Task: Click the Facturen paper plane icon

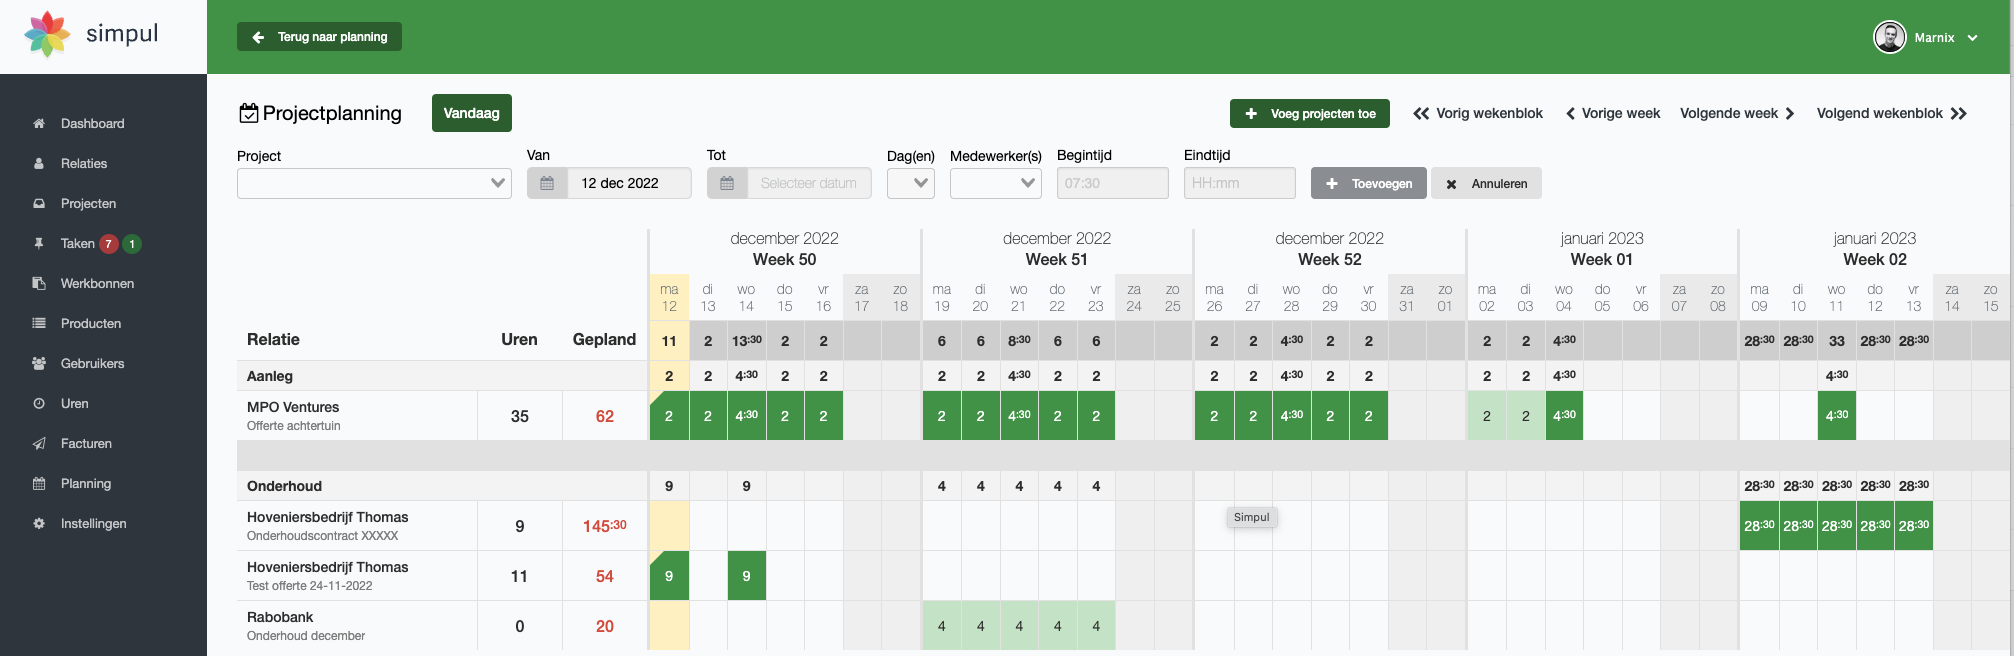Action: point(39,444)
